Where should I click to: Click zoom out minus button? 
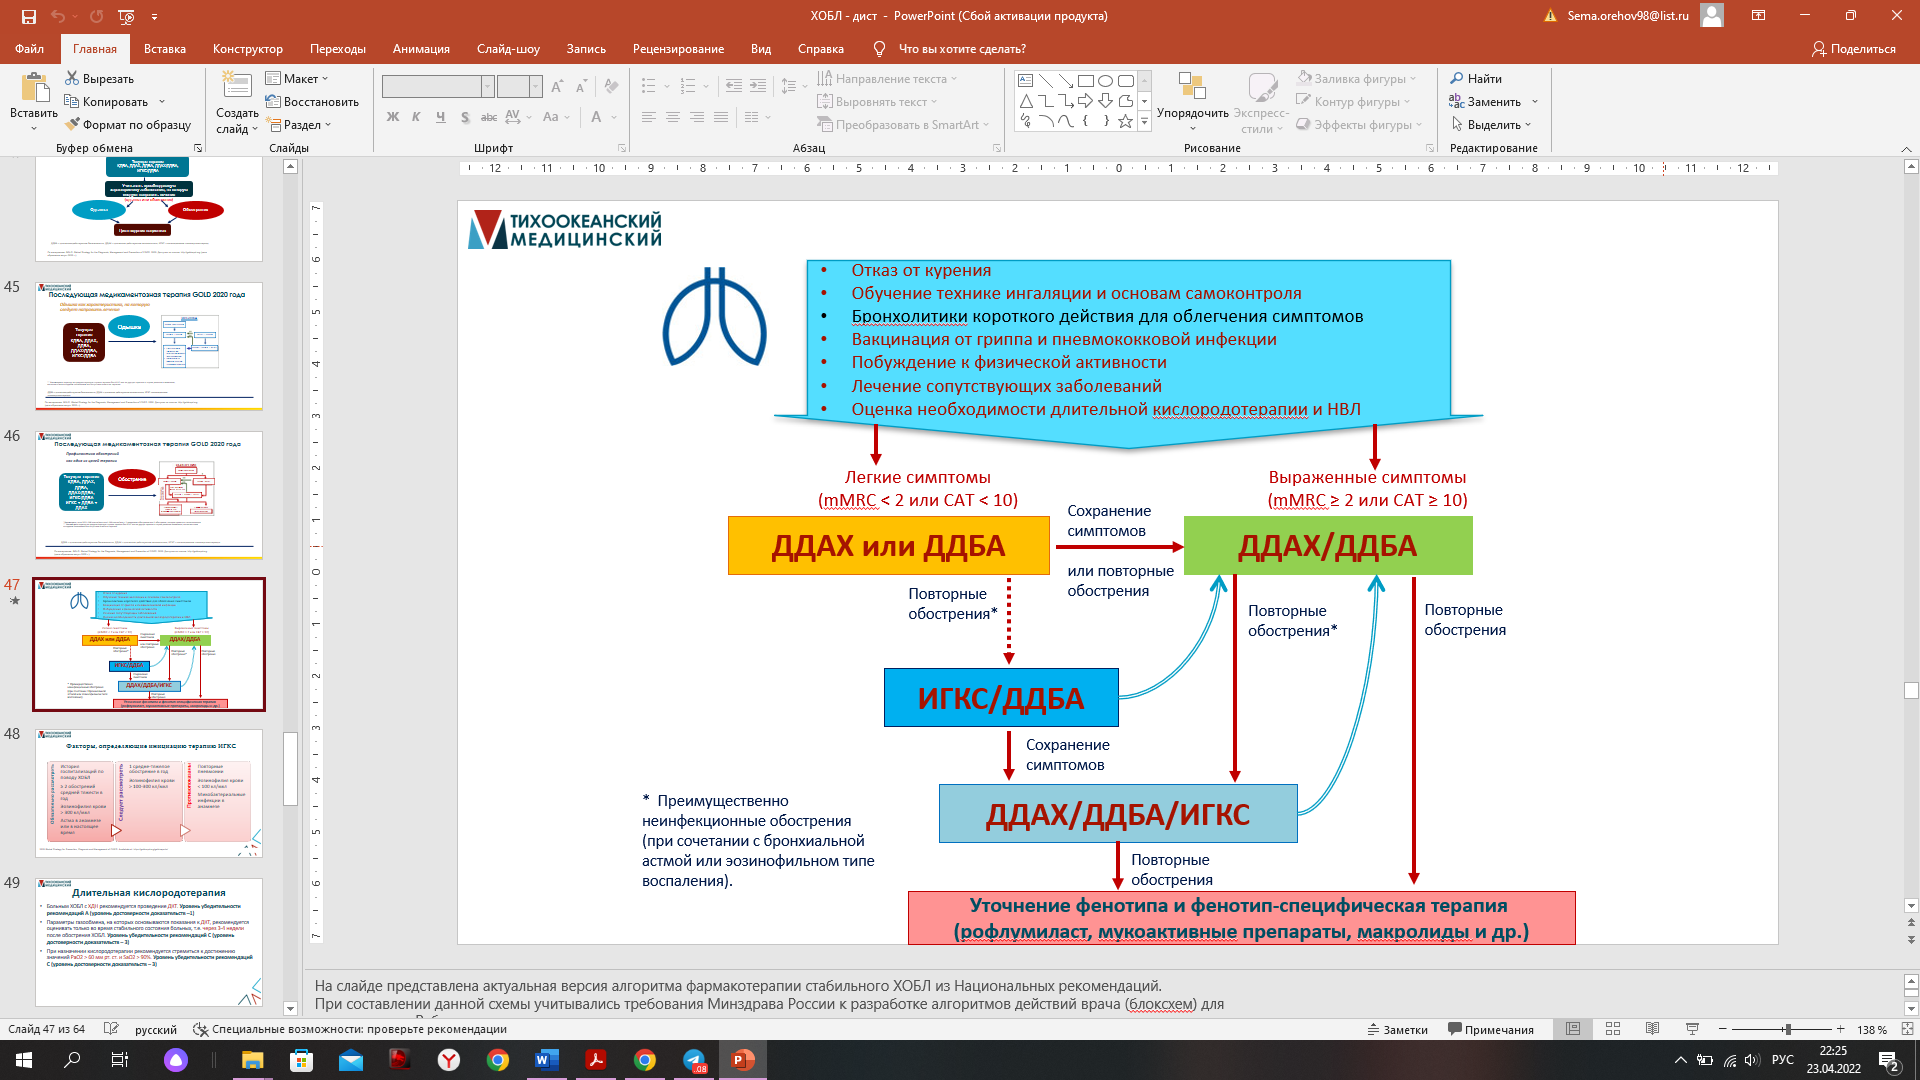click(x=1723, y=1029)
